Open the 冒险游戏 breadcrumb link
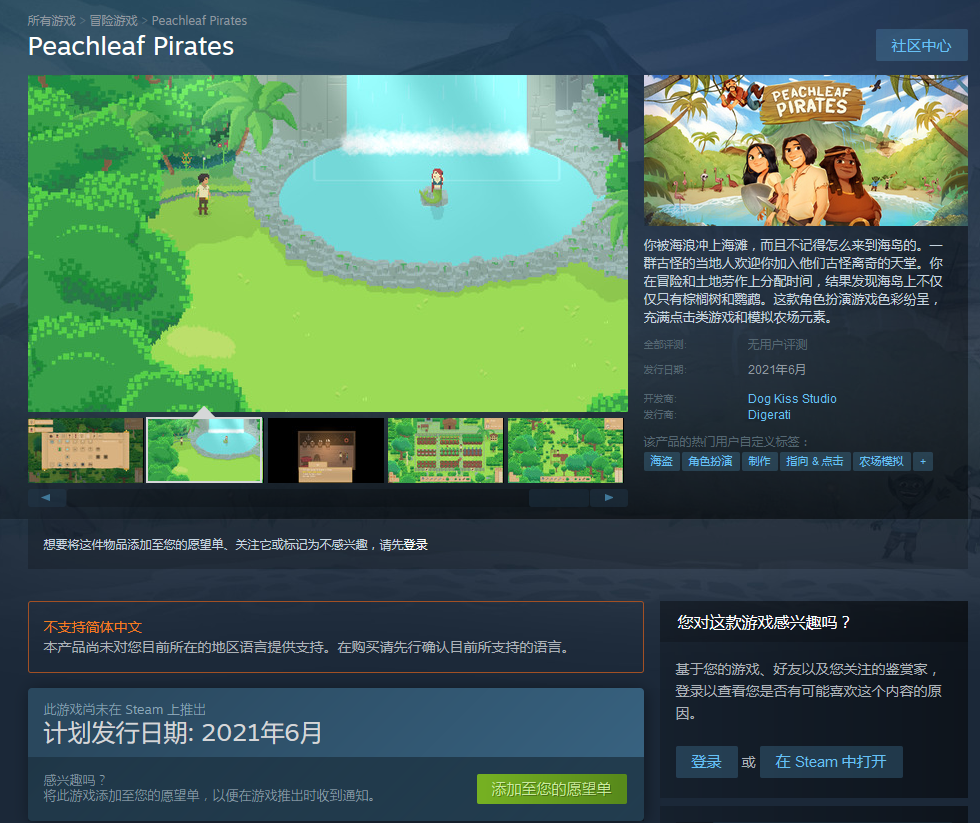 pos(113,21)
